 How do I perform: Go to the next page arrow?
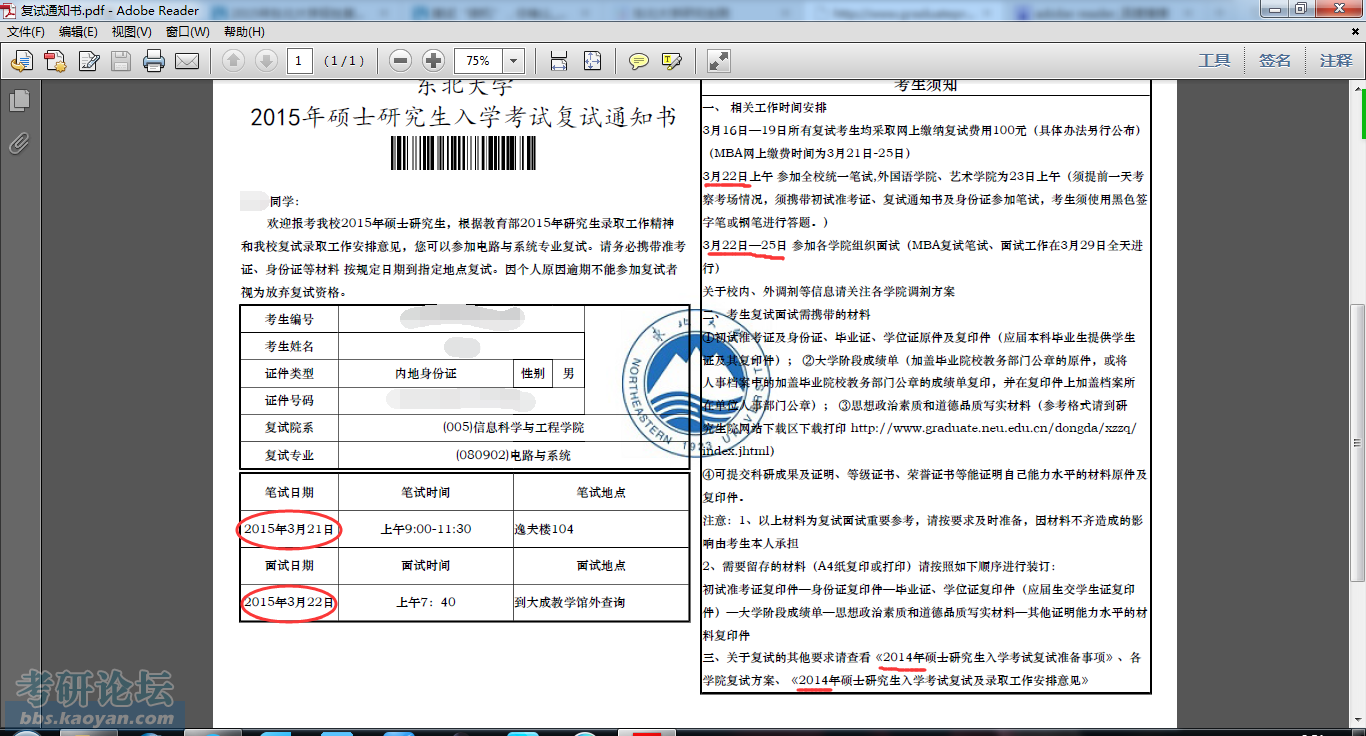click(x=266, y=61)
